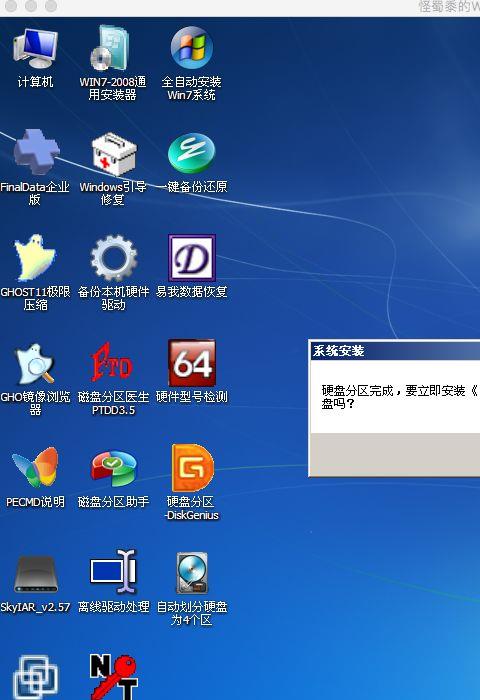
Task: Select the overlapping-windows icon at bottom left
Action: (36, 677)
